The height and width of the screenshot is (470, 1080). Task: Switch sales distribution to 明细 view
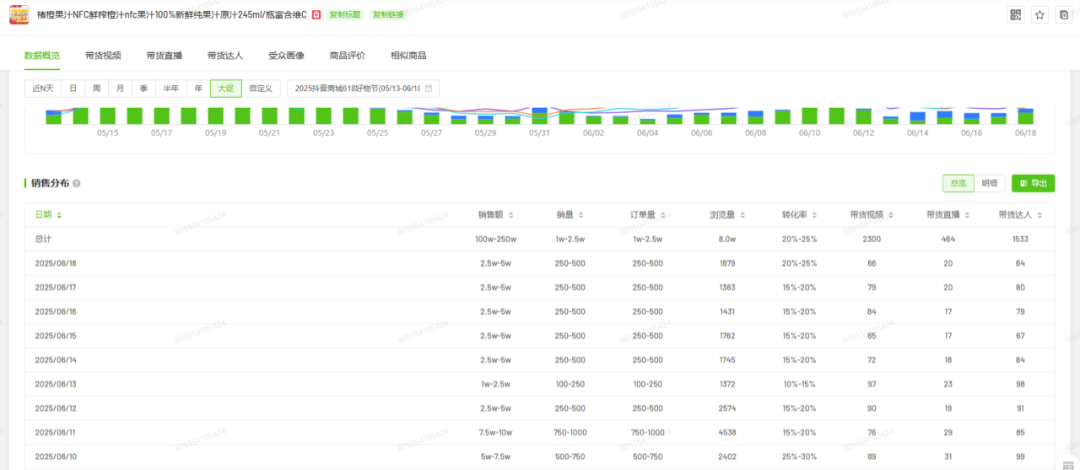(989, 183)
